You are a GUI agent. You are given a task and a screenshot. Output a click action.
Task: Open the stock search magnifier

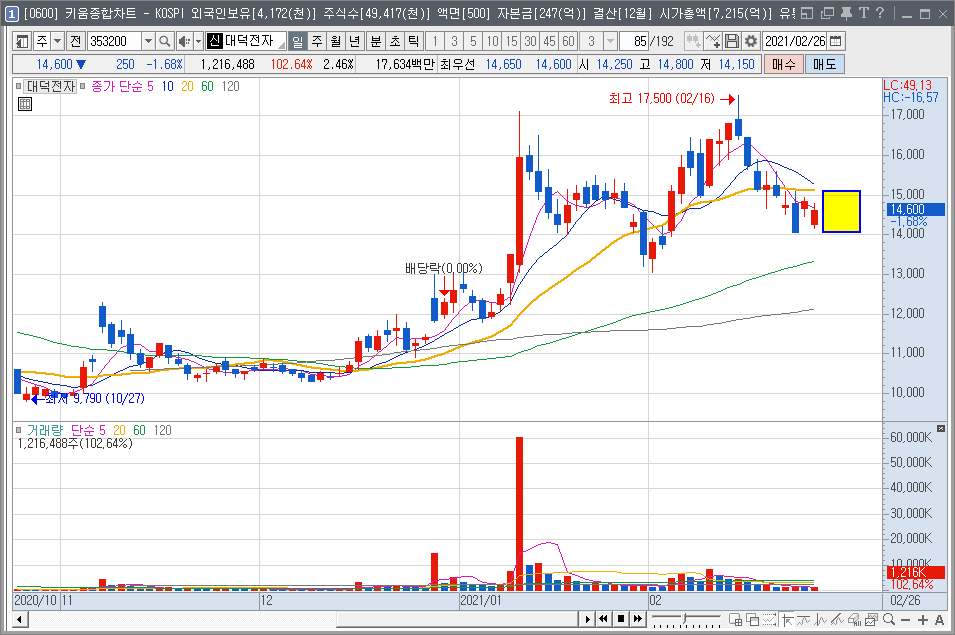coord(164,41)
